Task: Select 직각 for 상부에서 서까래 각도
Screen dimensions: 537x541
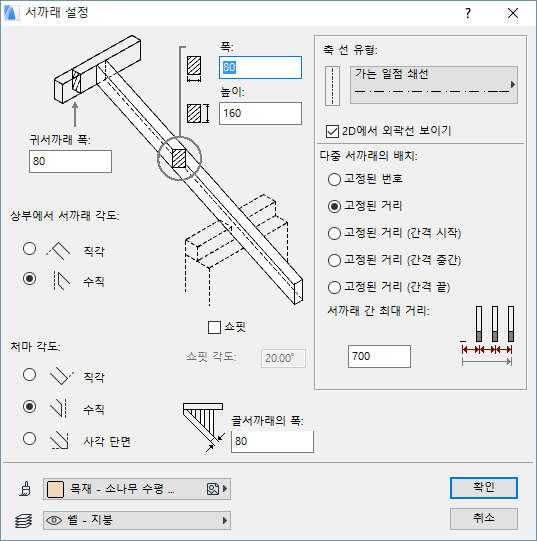Action: pos(29,249)
